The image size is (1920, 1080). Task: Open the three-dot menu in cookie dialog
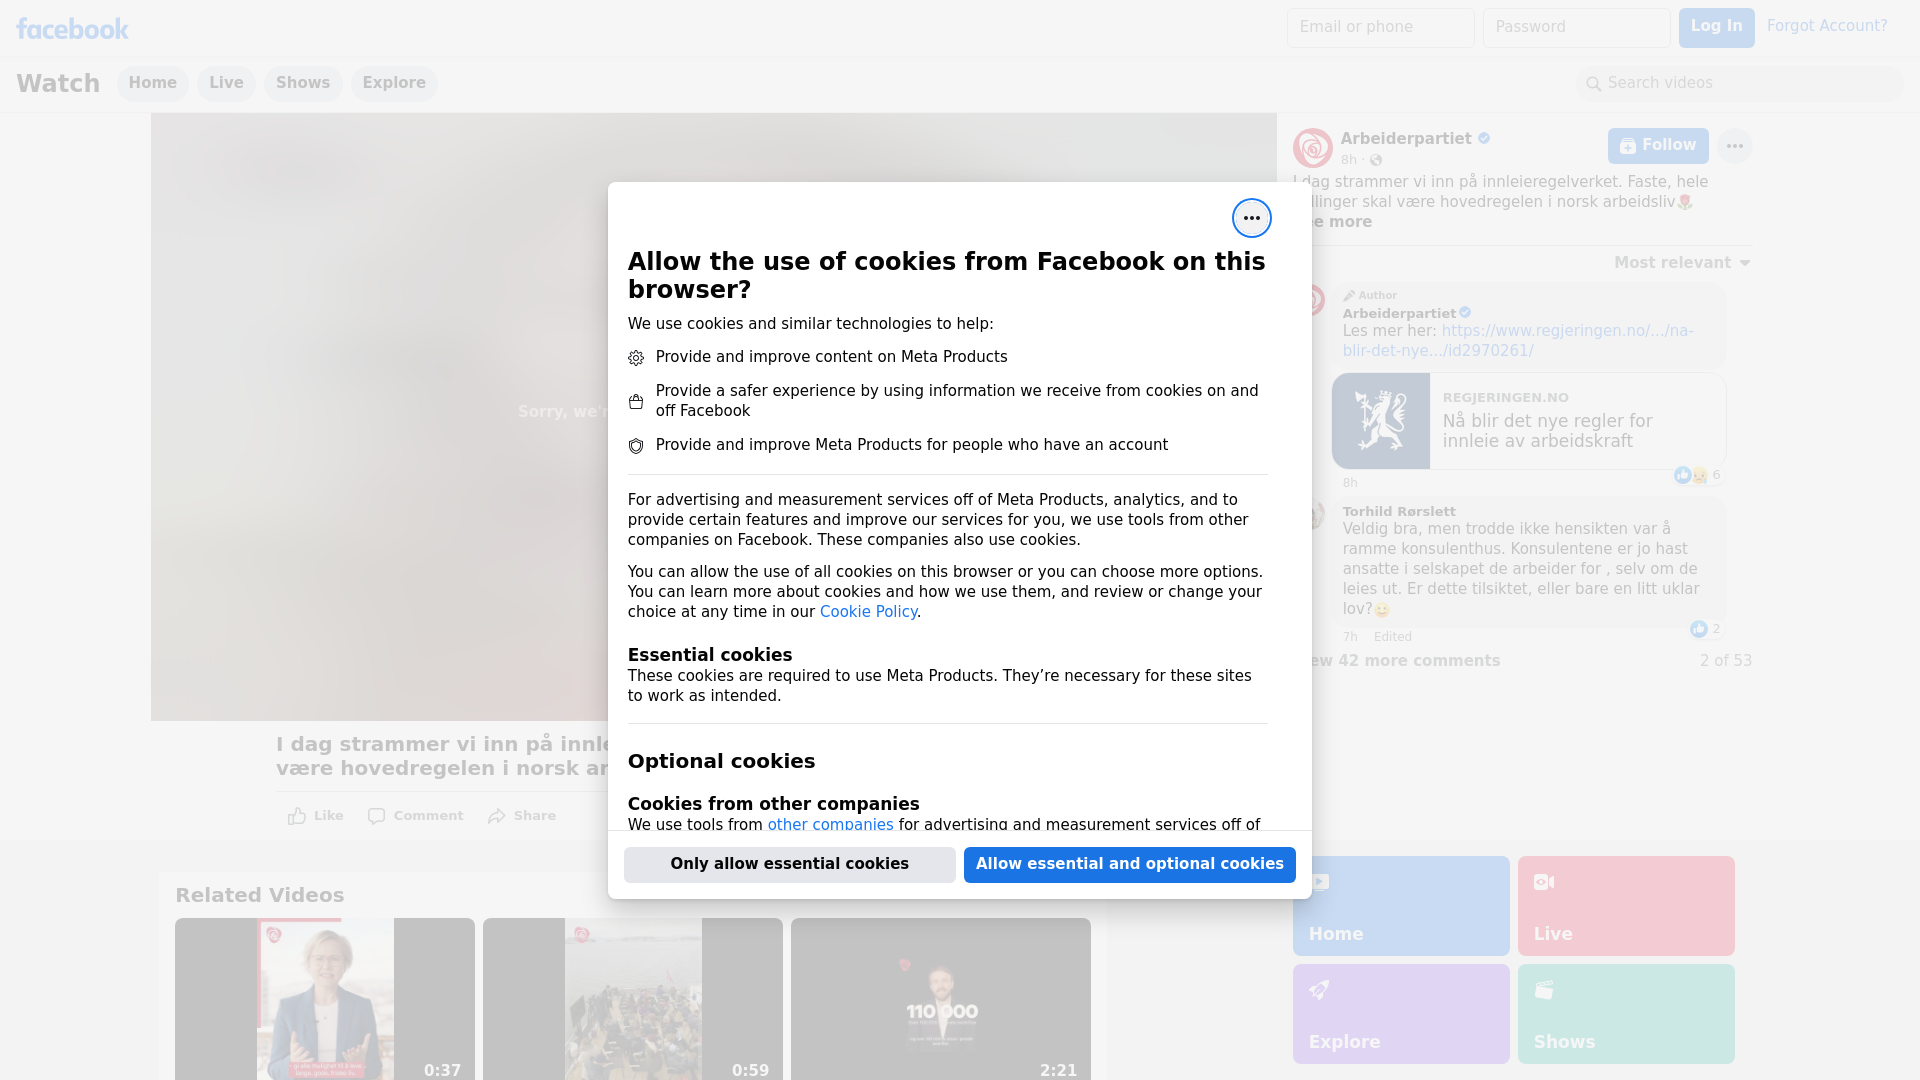pyautogui.click(x=1251, y=218)
